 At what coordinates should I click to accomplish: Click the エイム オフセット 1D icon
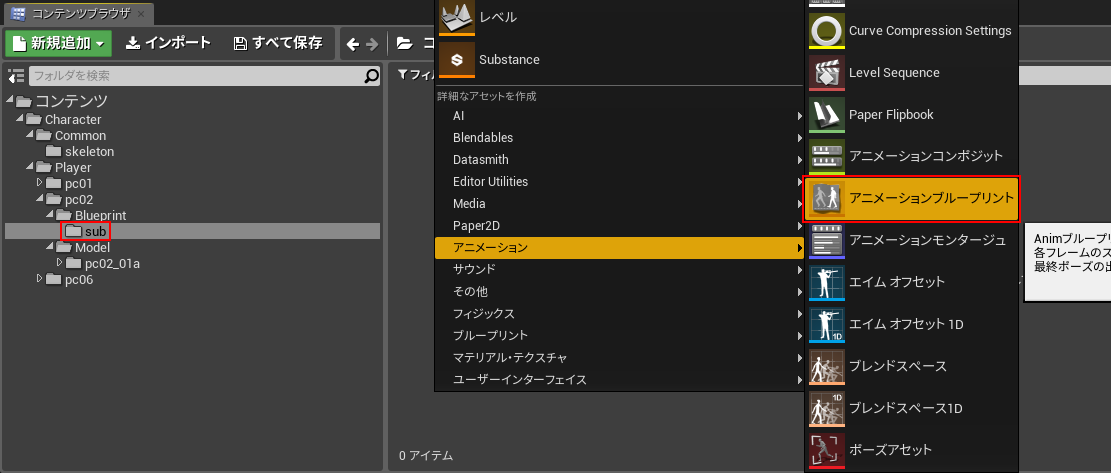826,324
